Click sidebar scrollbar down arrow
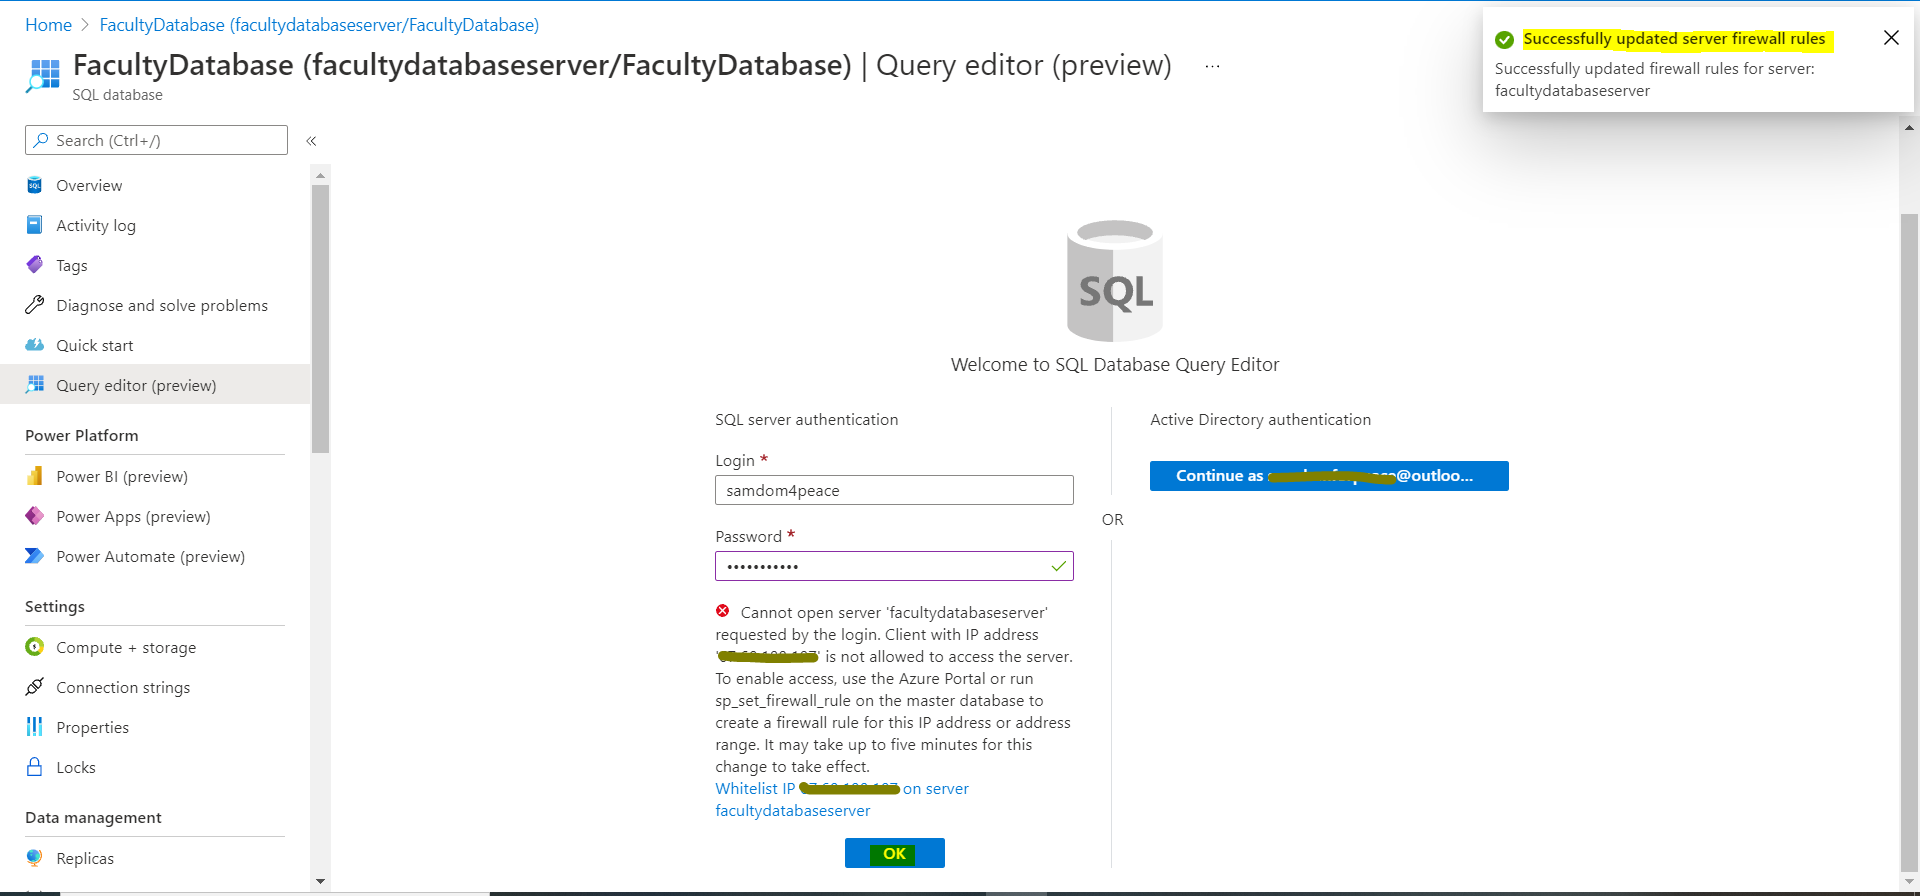The width and height of the screenshot is (1920, 896). [320, 881]
